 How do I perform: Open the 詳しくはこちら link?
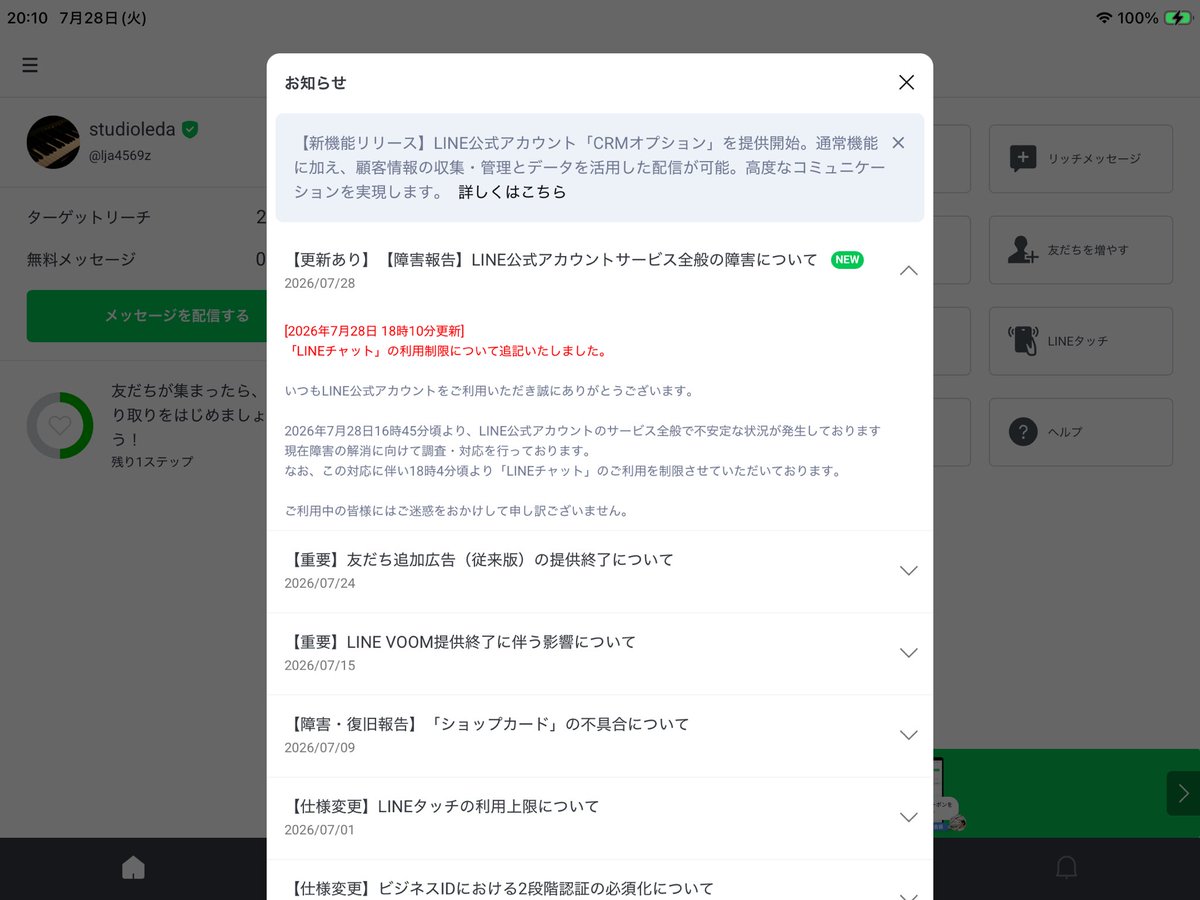[x=512, y=192]
